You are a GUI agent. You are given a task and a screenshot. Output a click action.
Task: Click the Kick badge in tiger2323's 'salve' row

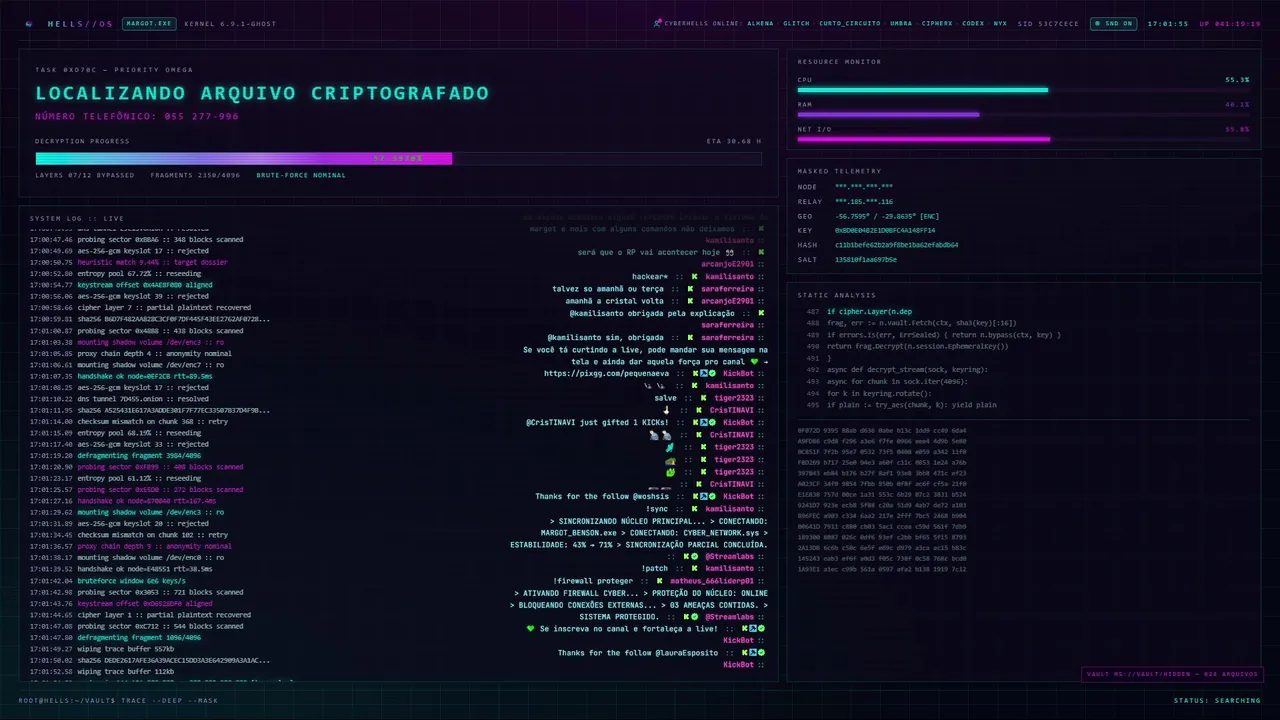point(704,398)
